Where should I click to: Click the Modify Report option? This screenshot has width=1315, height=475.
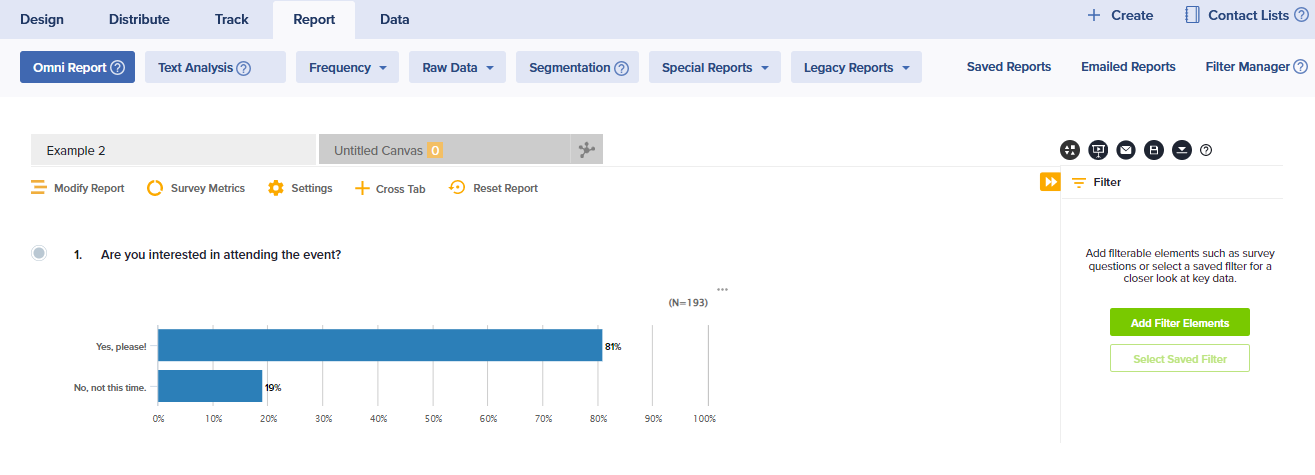[x=78, y=188]
